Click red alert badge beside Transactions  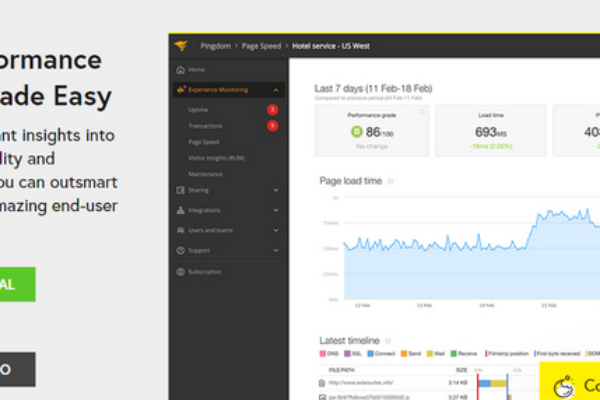point(272,126)
